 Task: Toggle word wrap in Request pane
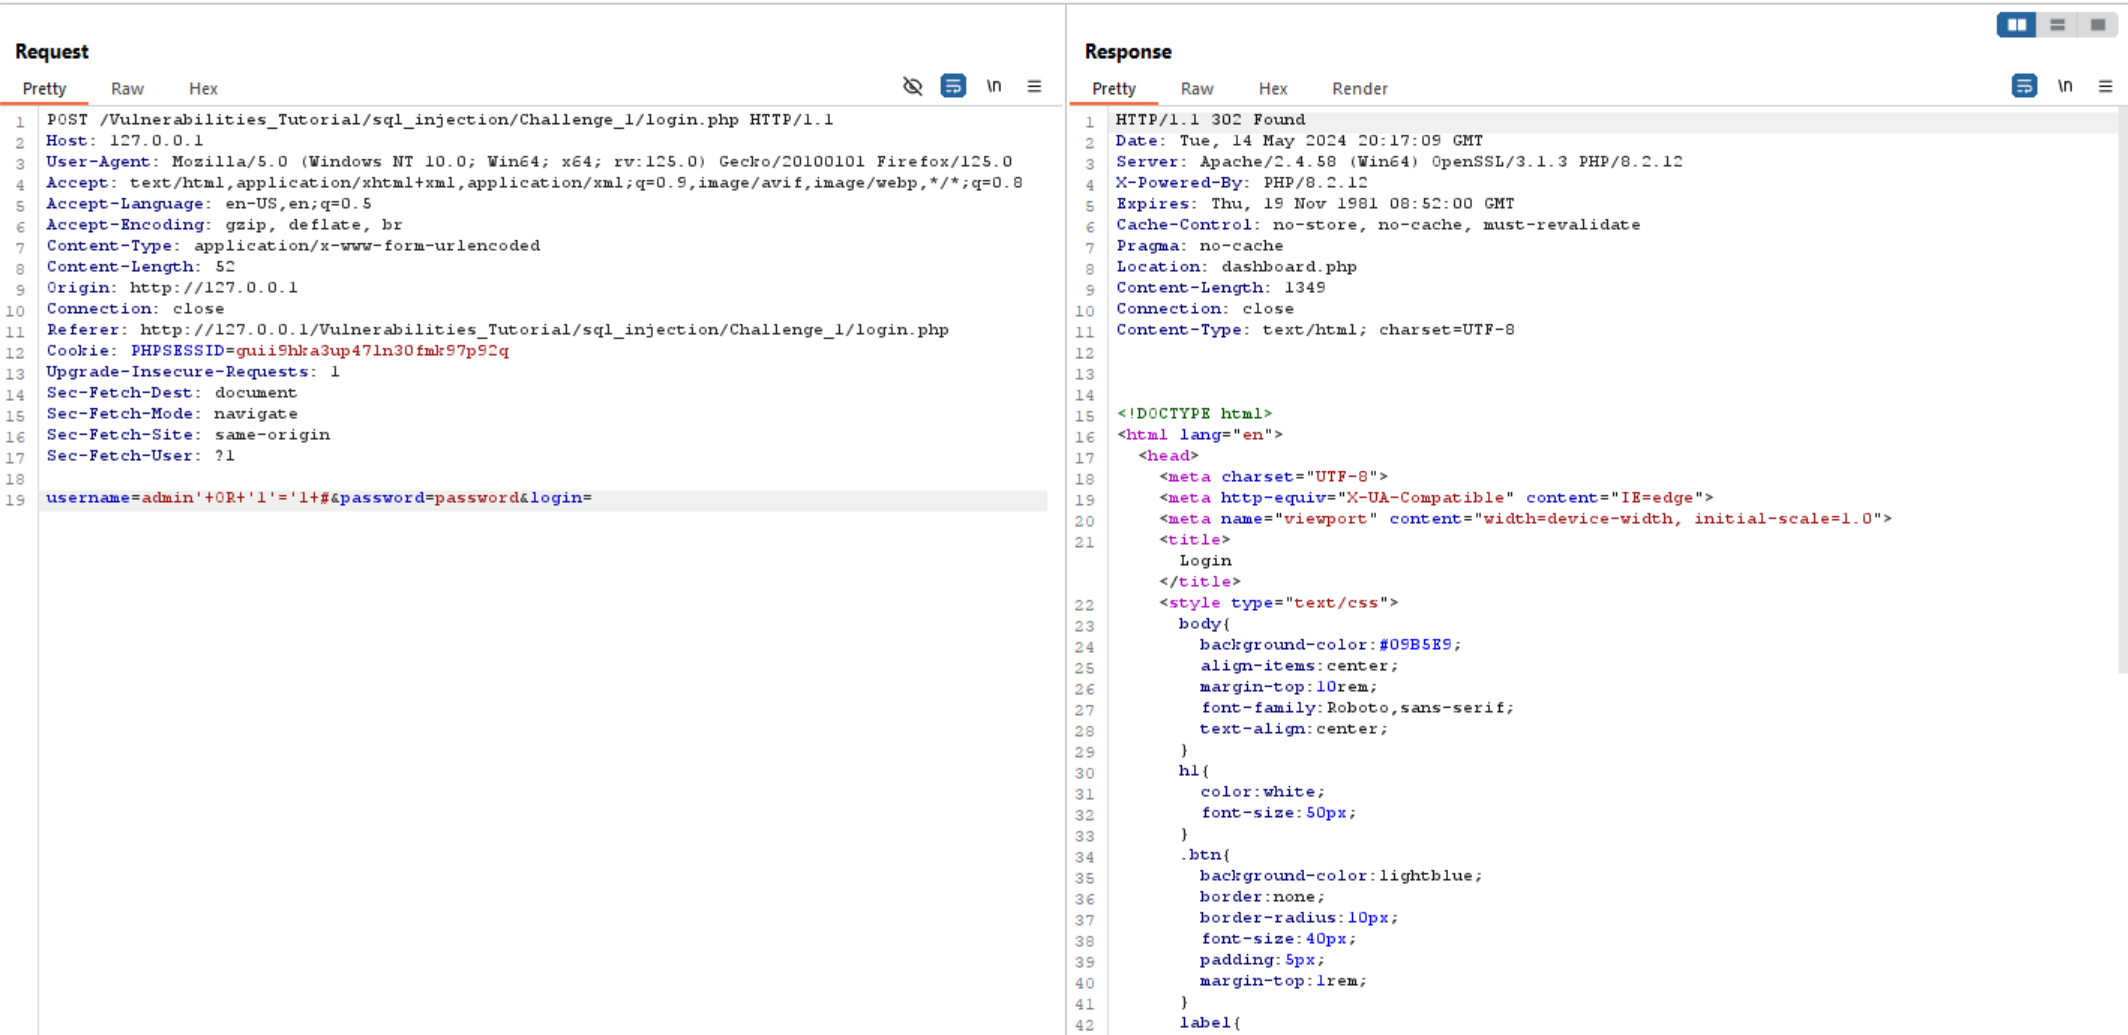point(953,87)
